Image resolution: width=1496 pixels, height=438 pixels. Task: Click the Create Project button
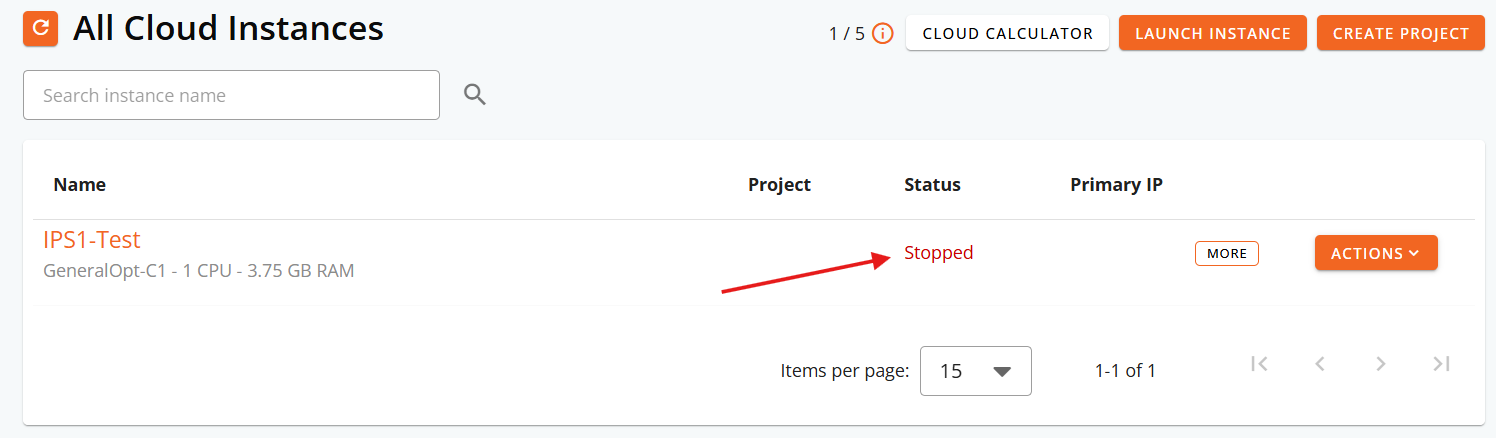(1401, 33)
